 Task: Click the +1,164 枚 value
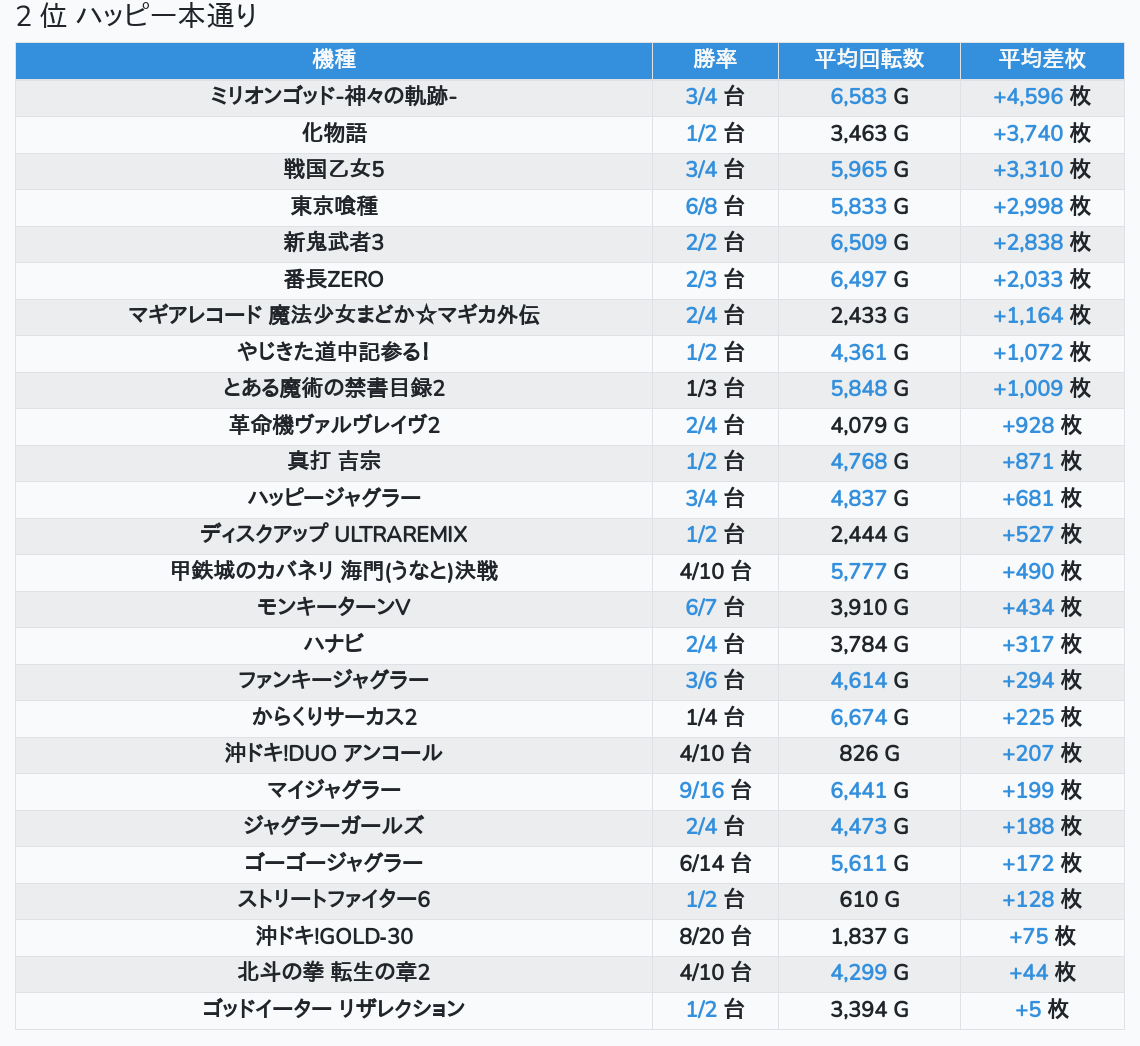[1042, 315]
